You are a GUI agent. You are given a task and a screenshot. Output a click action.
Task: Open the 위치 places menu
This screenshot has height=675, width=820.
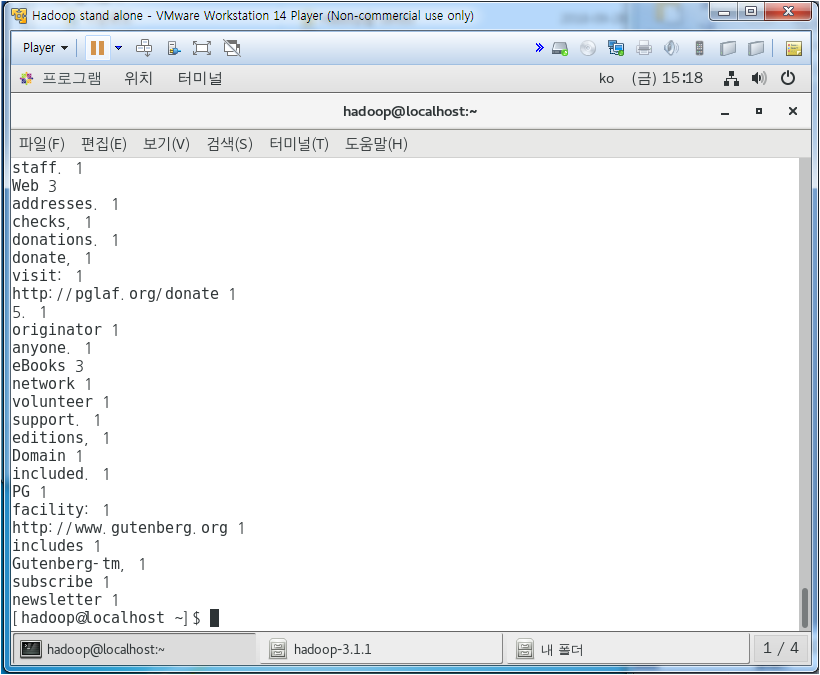pyautogui.click(x=138, y=78)
